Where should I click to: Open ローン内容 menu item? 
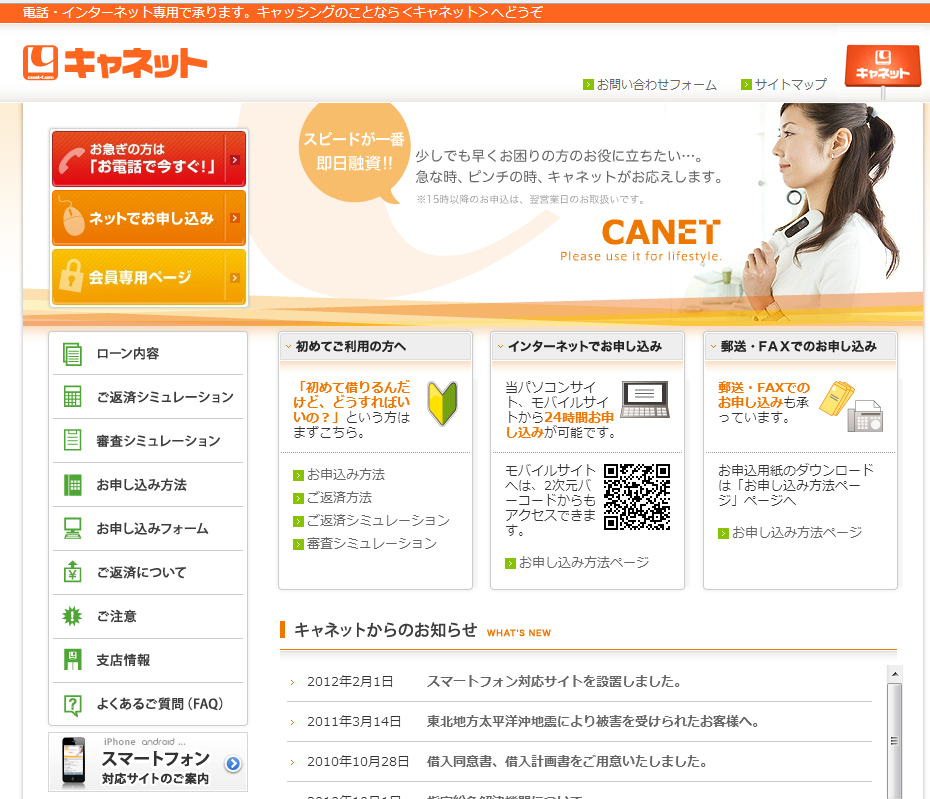[x=148, y=354]
